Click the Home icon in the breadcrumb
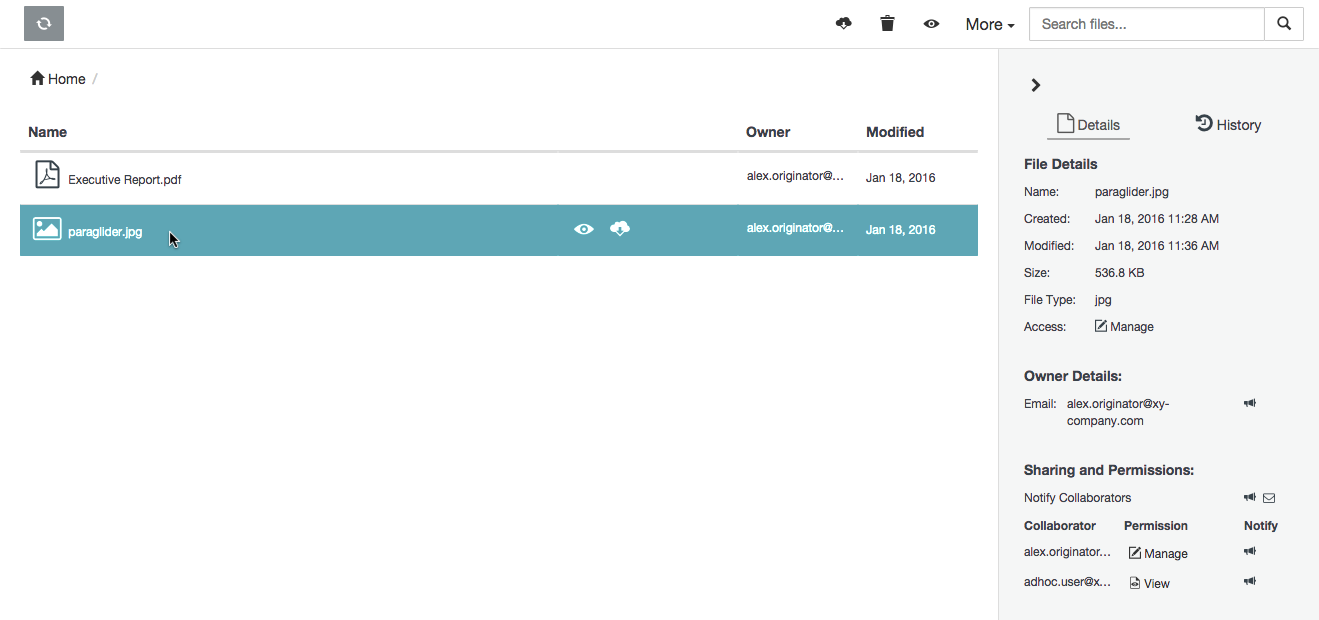Image resolution: width=1319 pixels, height=620 pixels. 37,79
